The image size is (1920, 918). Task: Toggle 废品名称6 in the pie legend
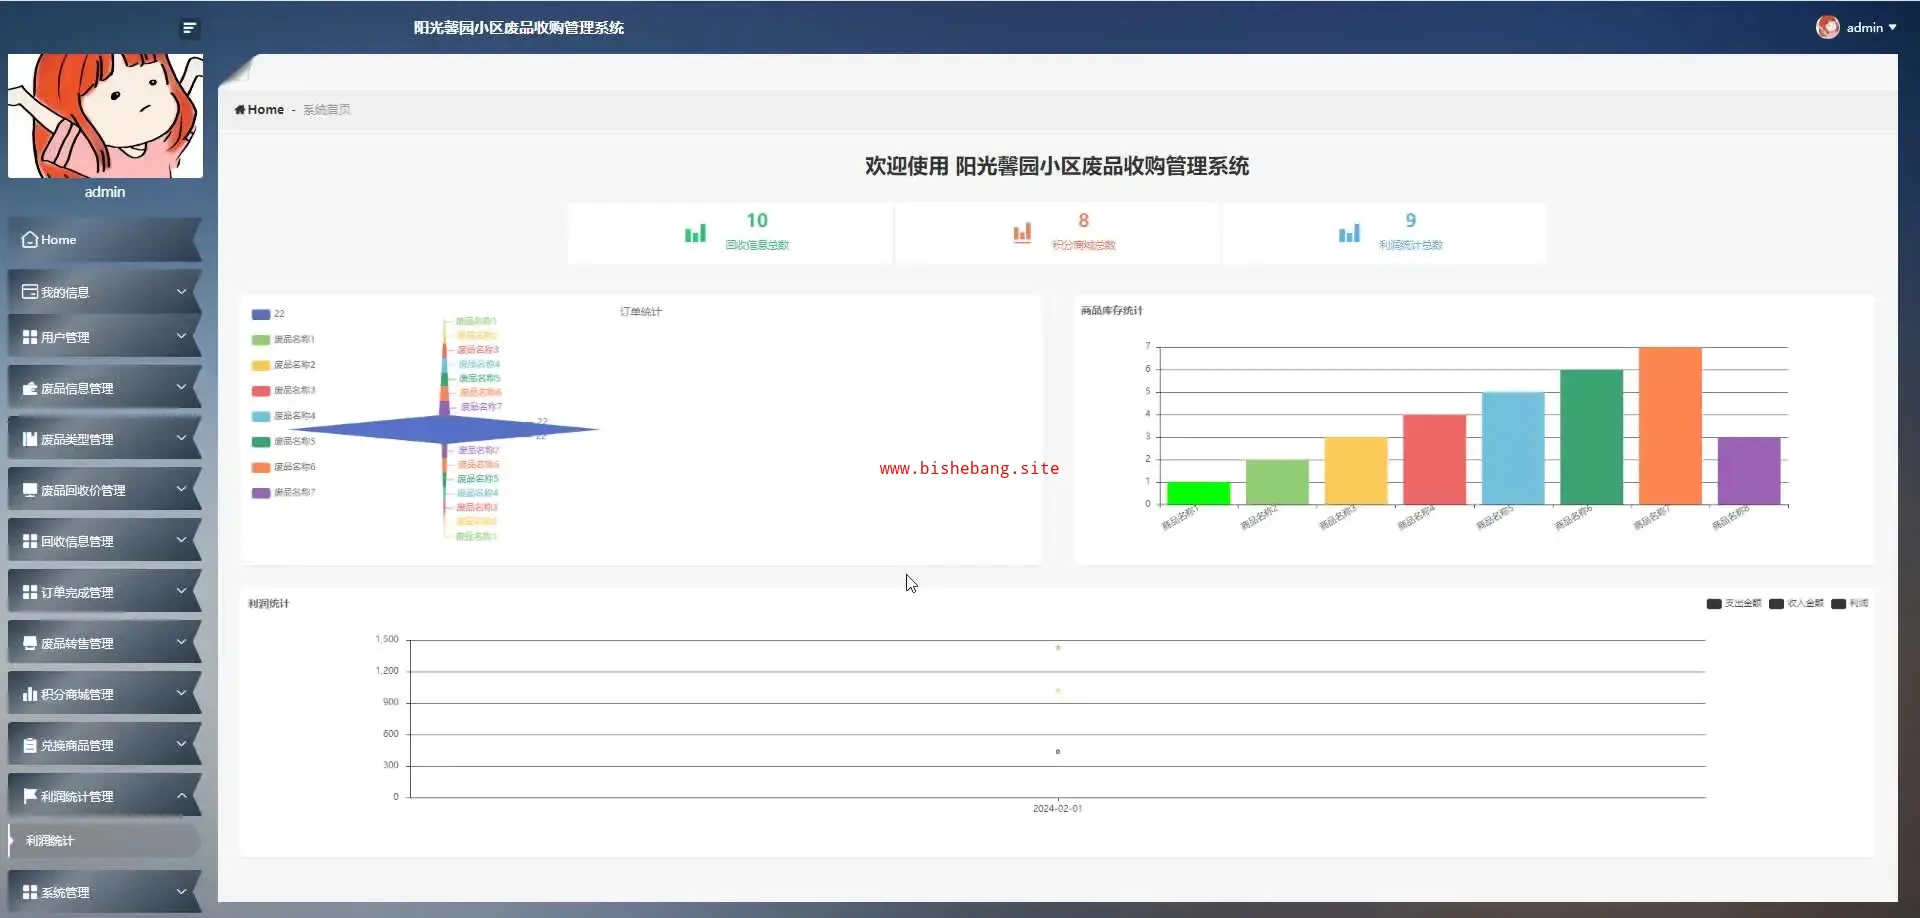pos(283,468)
